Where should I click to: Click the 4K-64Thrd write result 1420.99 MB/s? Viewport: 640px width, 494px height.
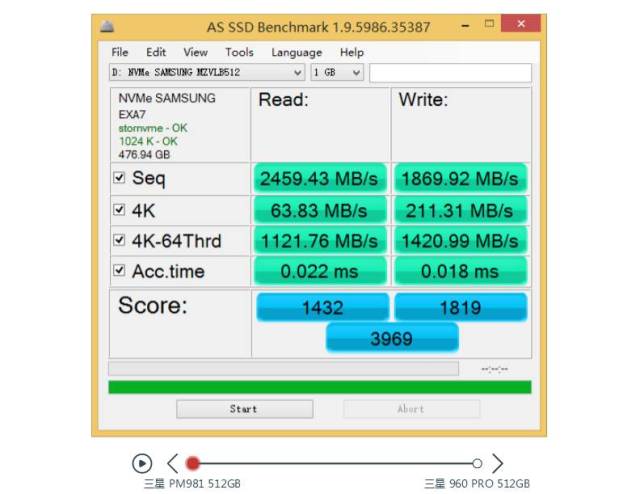[x=460, y=240]
